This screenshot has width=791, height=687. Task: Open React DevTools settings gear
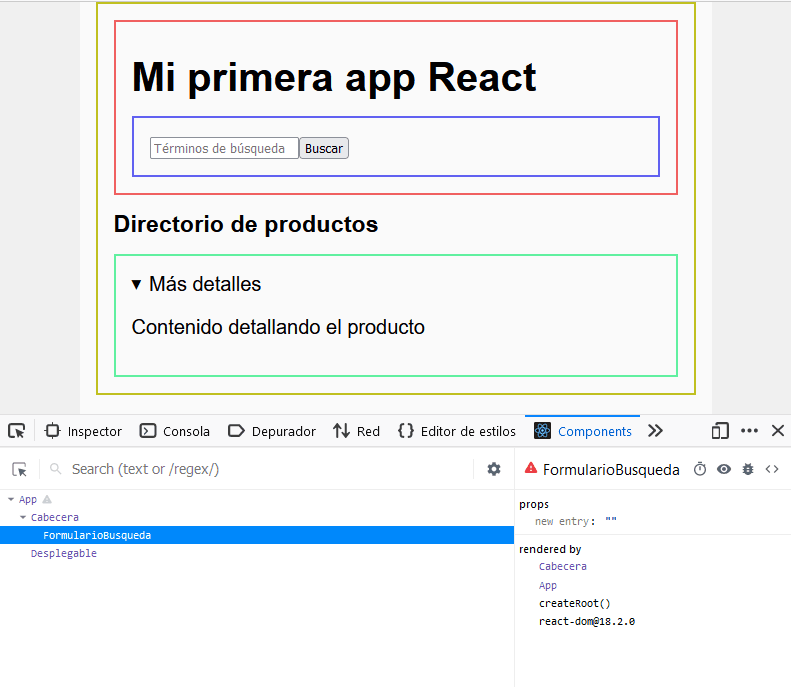494,469
